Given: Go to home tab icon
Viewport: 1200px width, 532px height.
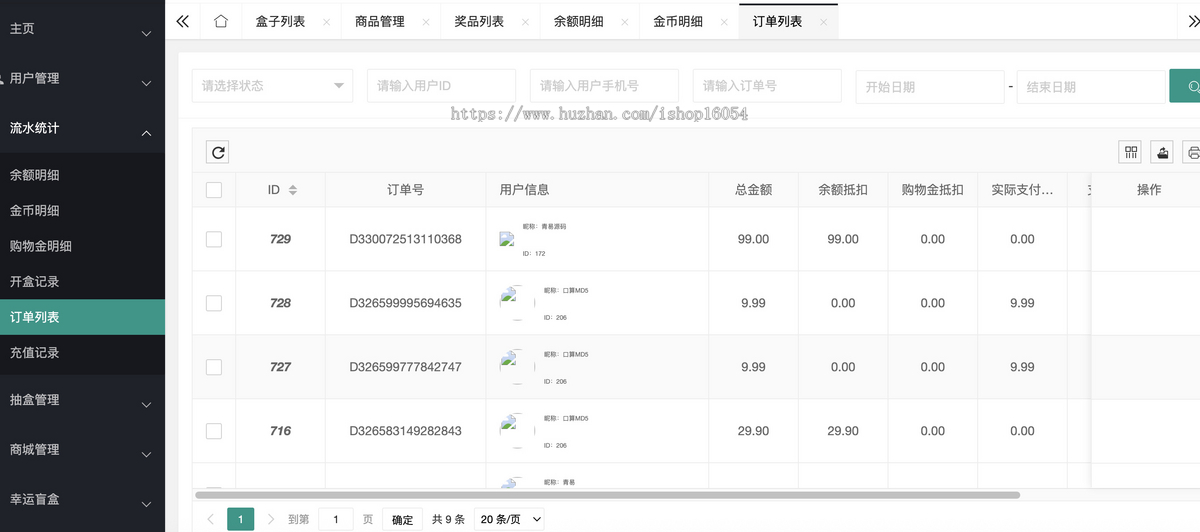Looking at the screenshot, I should pos(221,21).
